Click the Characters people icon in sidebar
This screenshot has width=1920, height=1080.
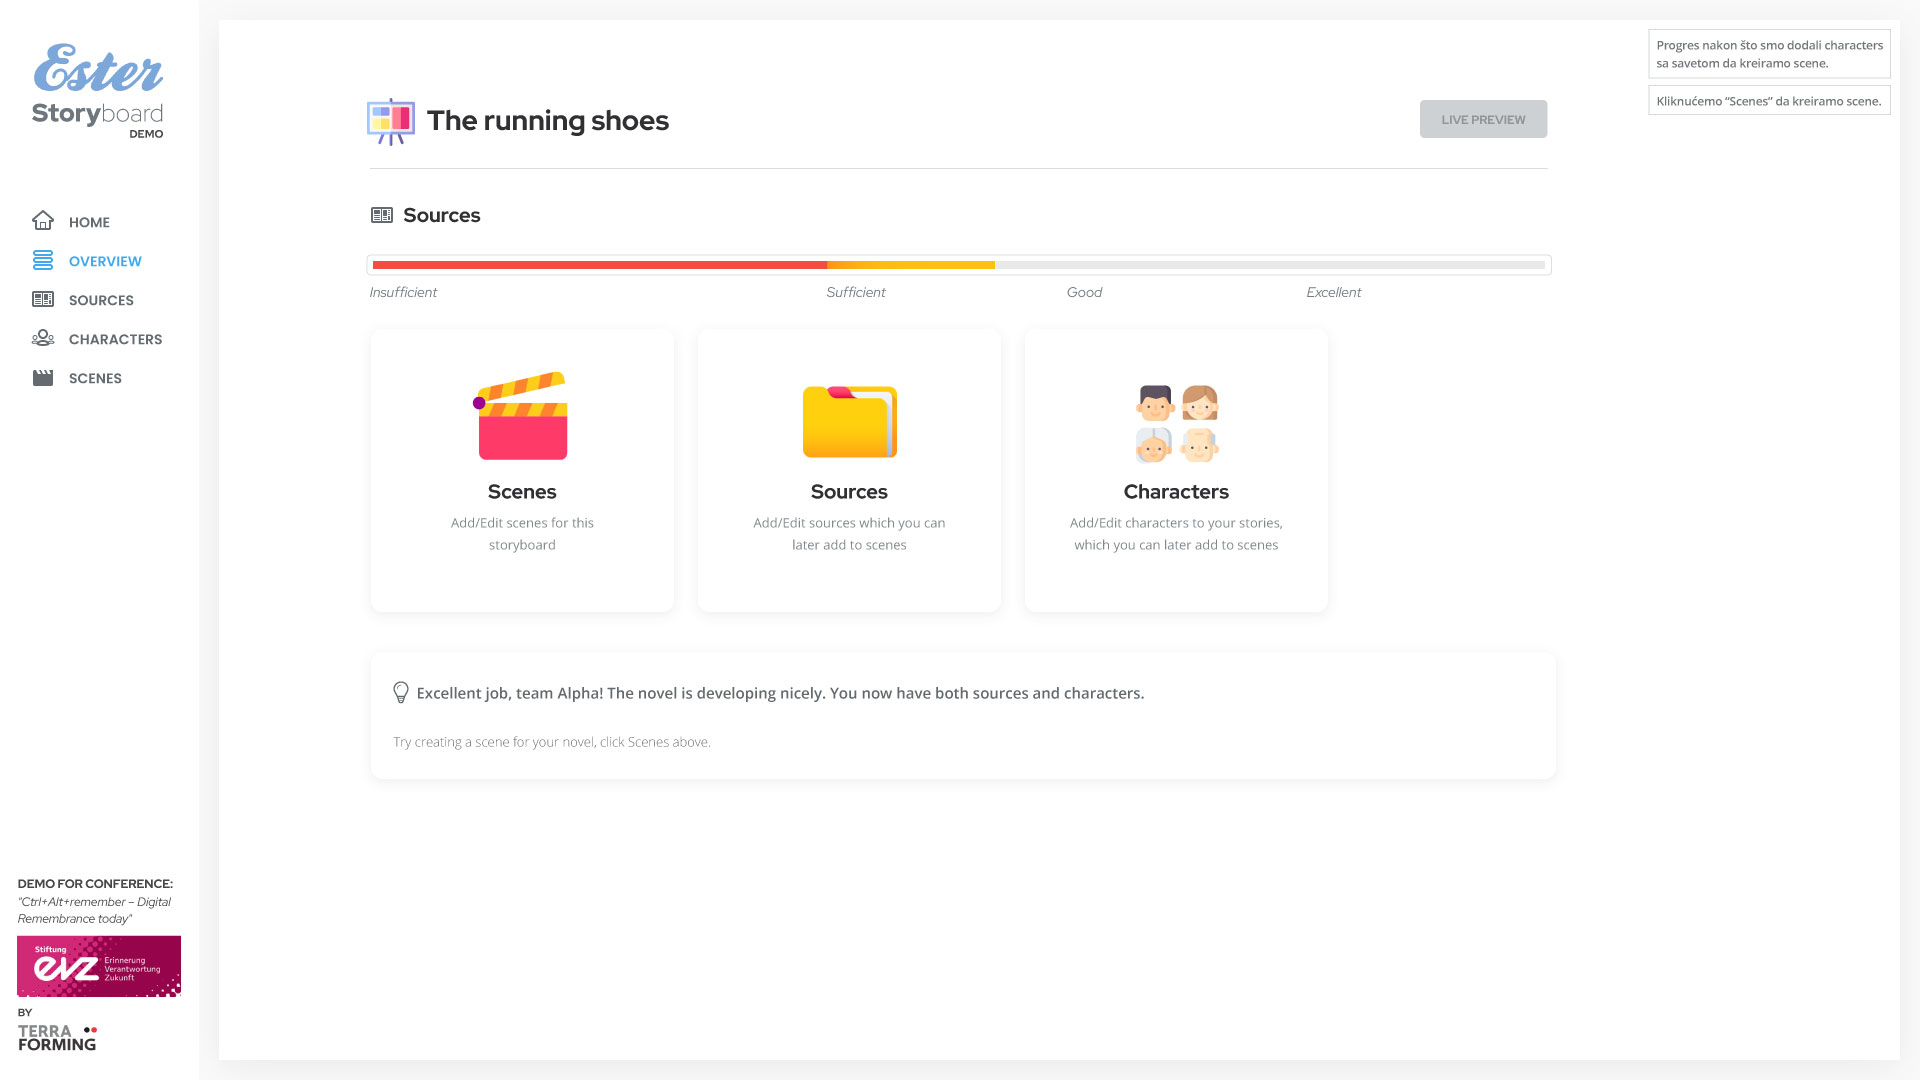43,339
